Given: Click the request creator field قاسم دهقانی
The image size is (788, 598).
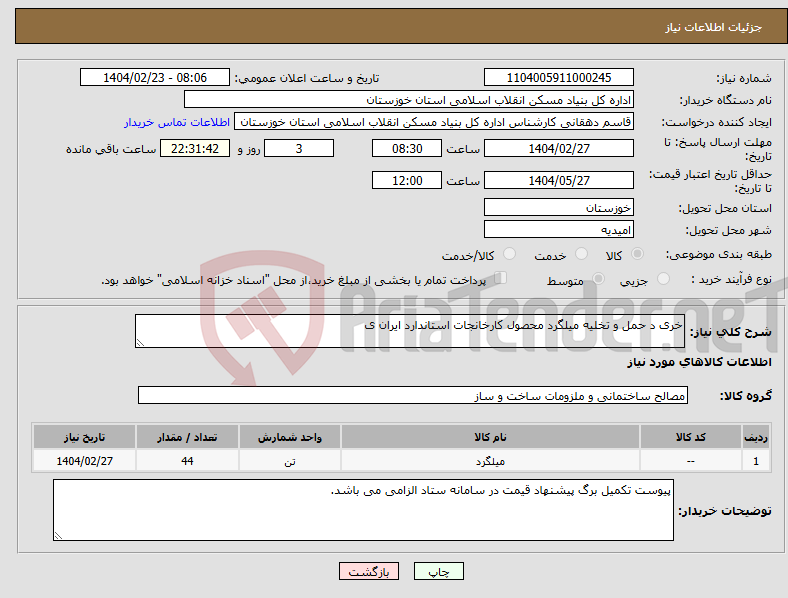Looking at the screenshot, I should (434, 122).
